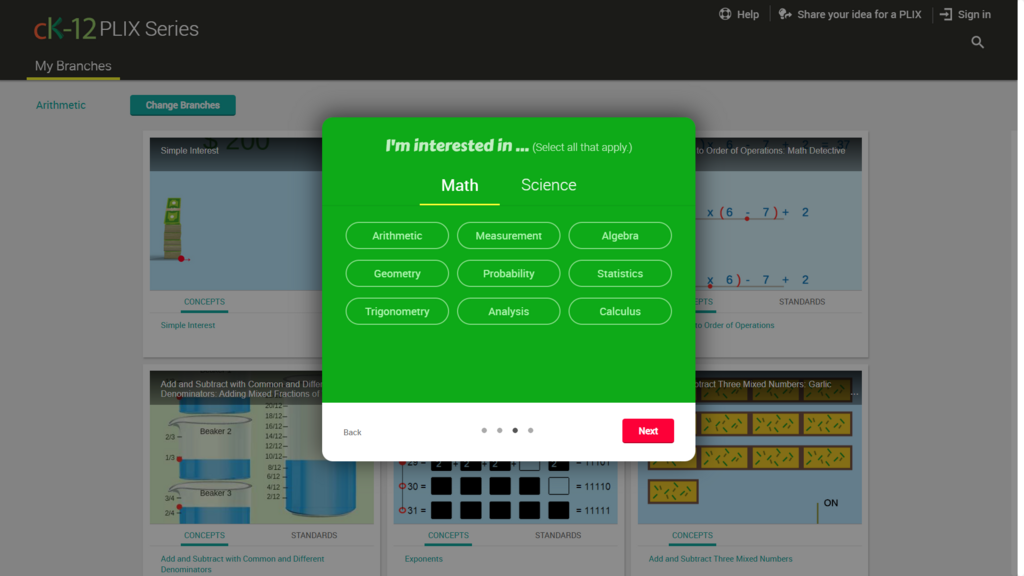Choose the Statistics interest chip
This screenshot has height=576, width=1024.
coord(620,274)
